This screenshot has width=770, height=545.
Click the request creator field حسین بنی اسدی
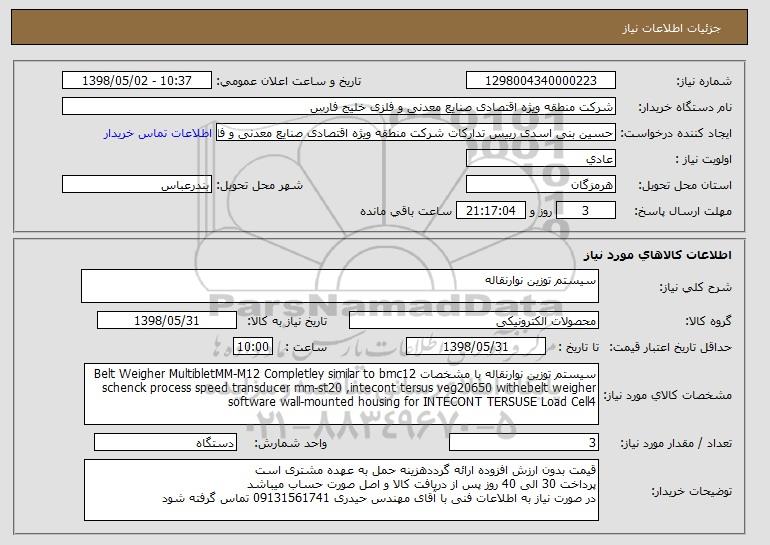(416, 133)
